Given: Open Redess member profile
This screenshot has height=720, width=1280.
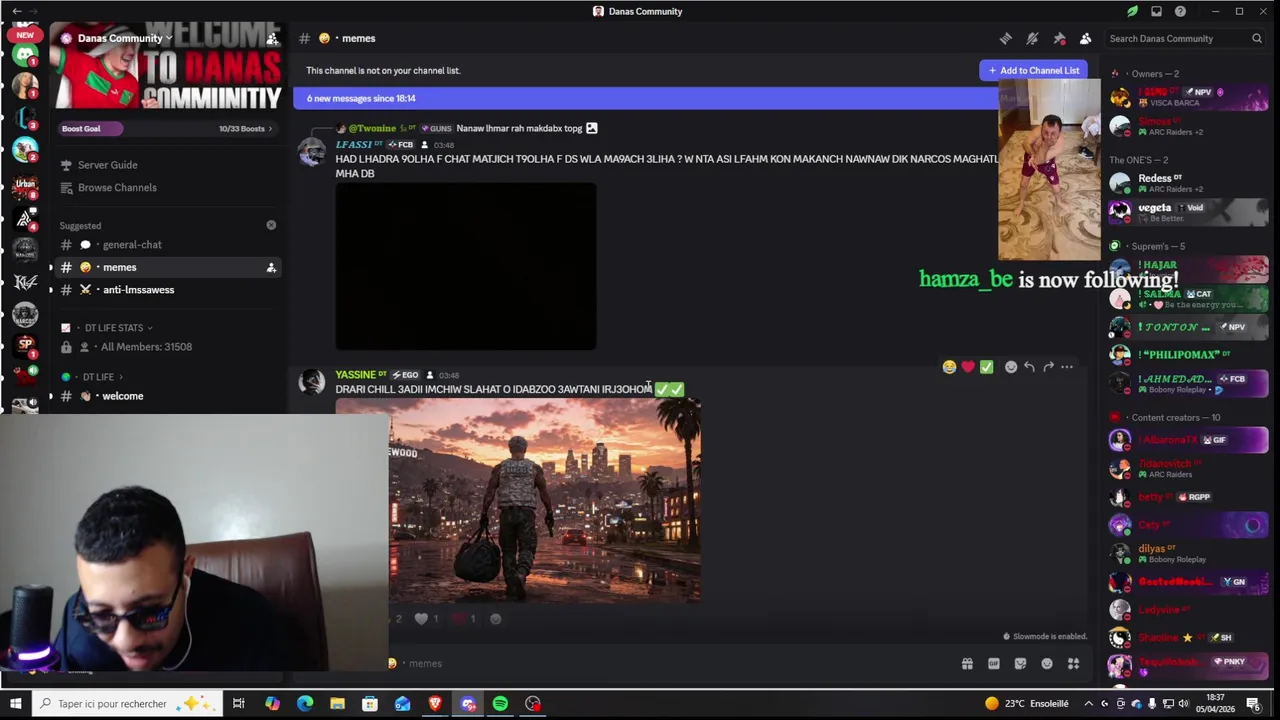Looking at the screenshot, I should tap(1188, 183).
